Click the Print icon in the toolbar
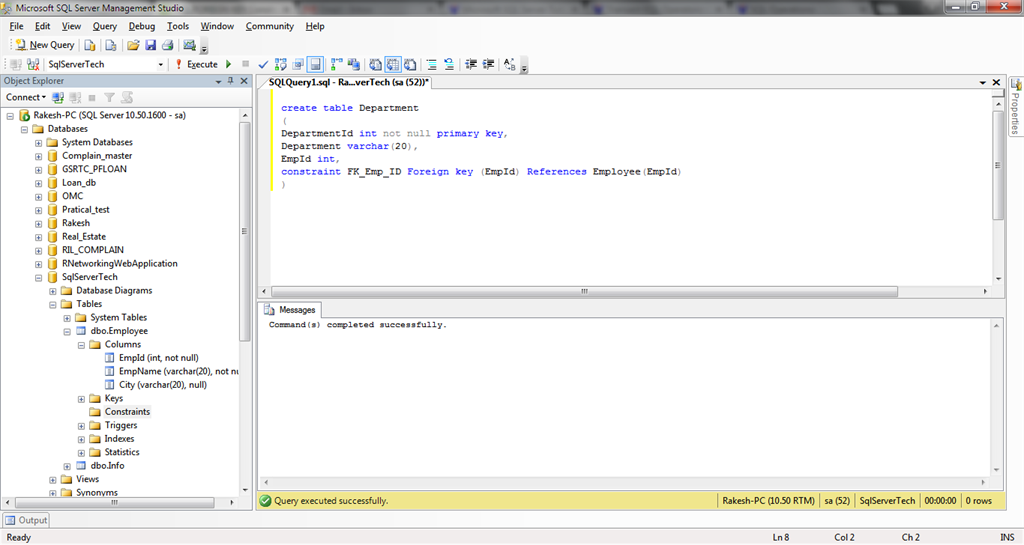 coord(167,45)
